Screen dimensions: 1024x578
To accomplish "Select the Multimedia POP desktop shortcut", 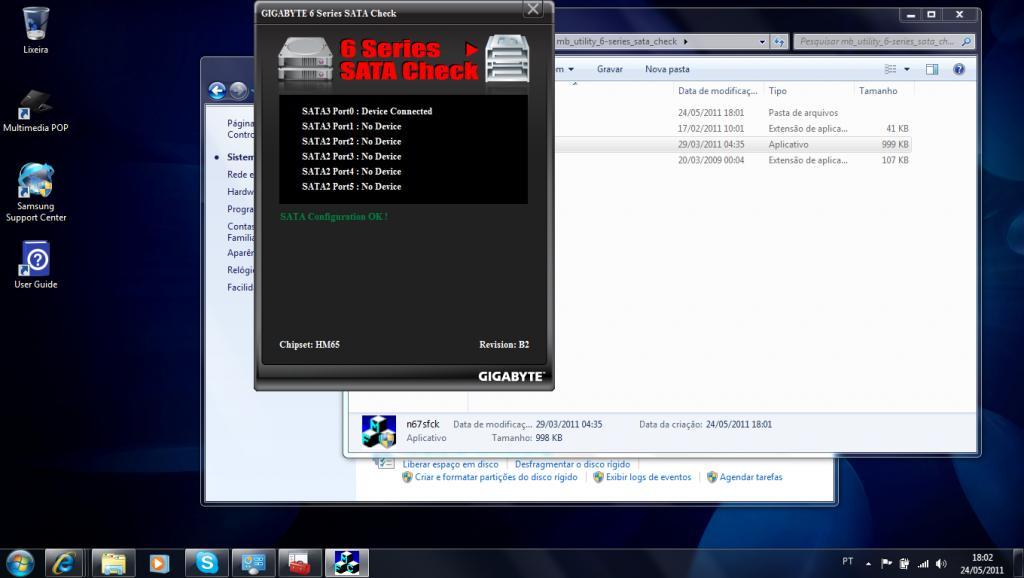I will tap(35, 111).
